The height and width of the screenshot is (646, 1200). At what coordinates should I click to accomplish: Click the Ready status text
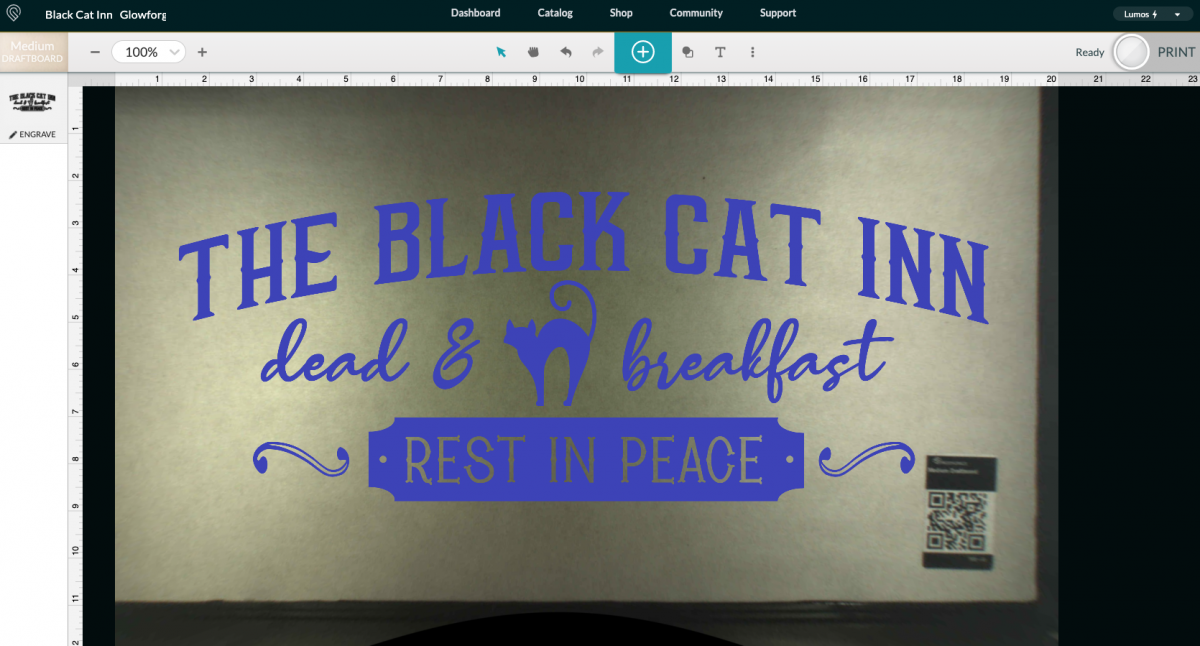click(x=1090, y=52)
